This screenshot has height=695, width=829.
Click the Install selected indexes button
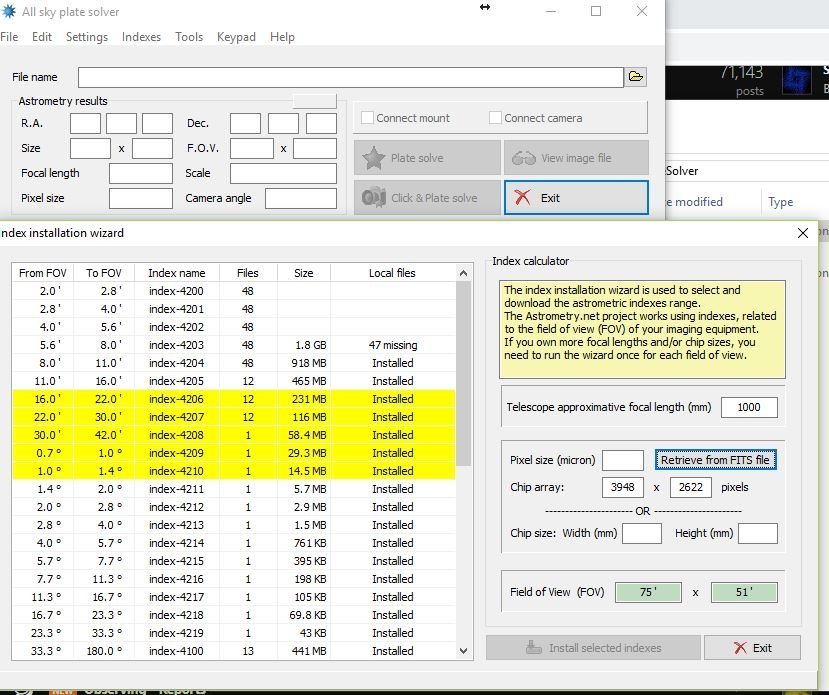591,648
